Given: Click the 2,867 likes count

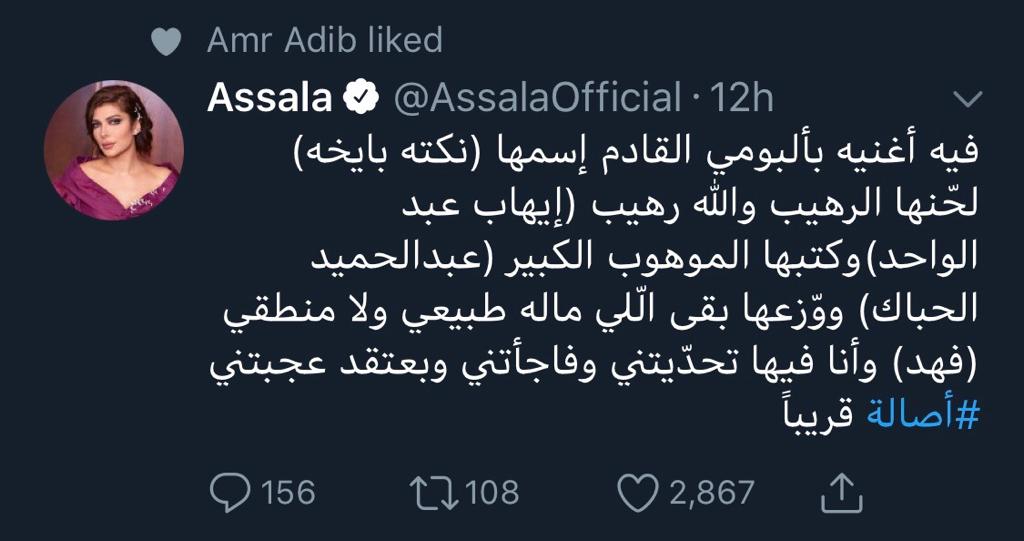Looking at the screenshot, I should click(711, 493).
